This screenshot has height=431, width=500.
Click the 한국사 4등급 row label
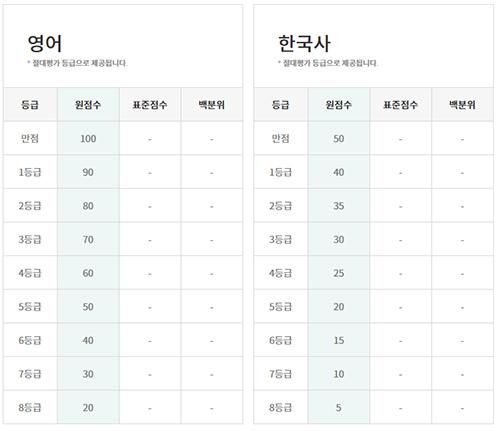click(281, 273)
